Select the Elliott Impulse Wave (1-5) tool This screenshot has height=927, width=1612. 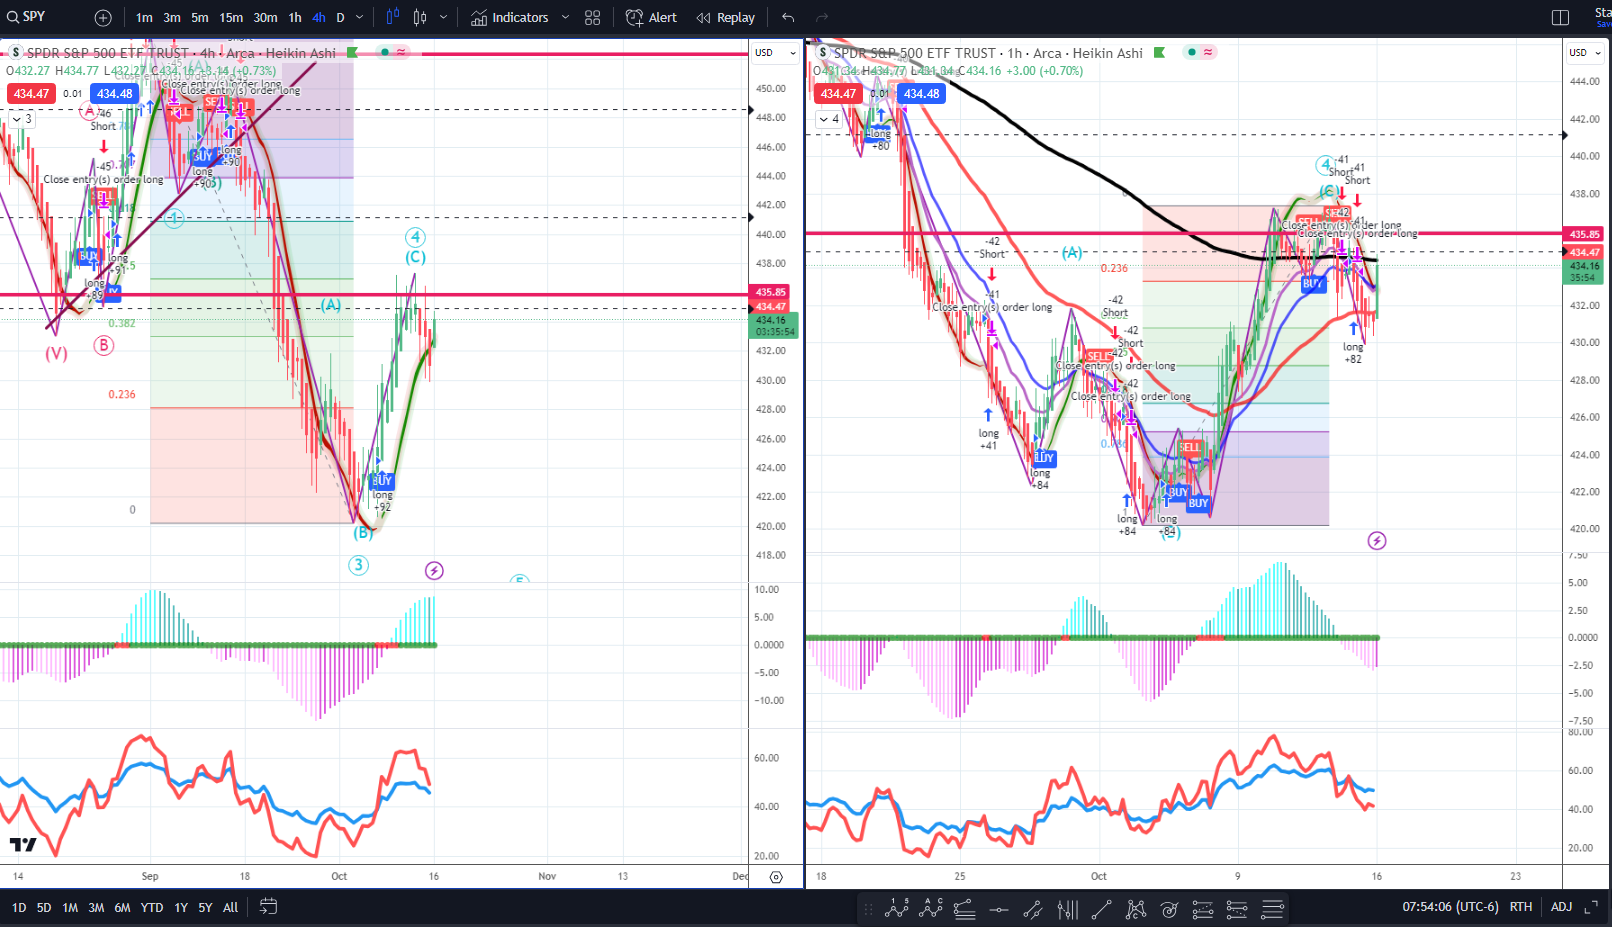click(897, 909)
